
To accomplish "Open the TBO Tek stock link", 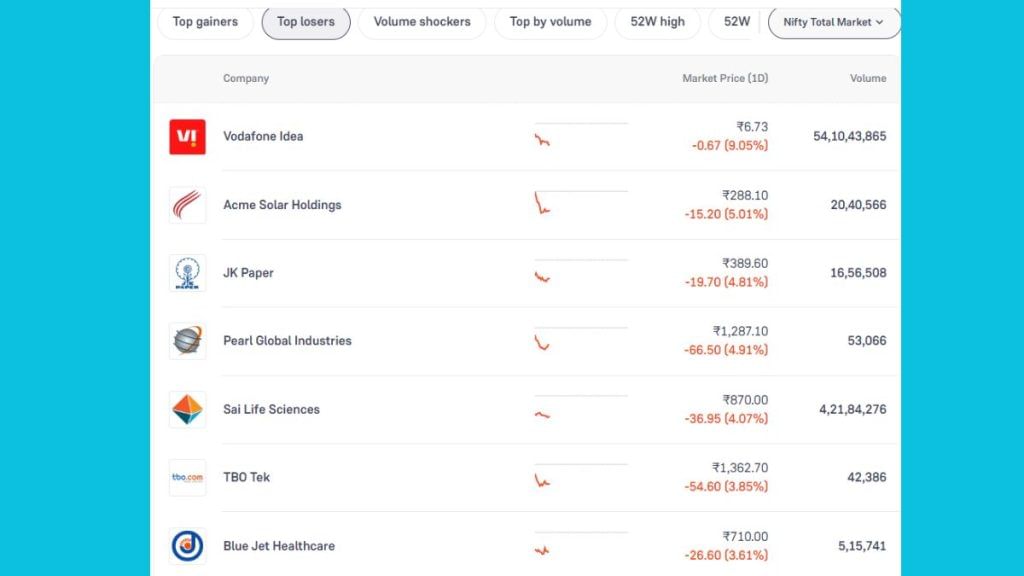I will pos(246,477).
